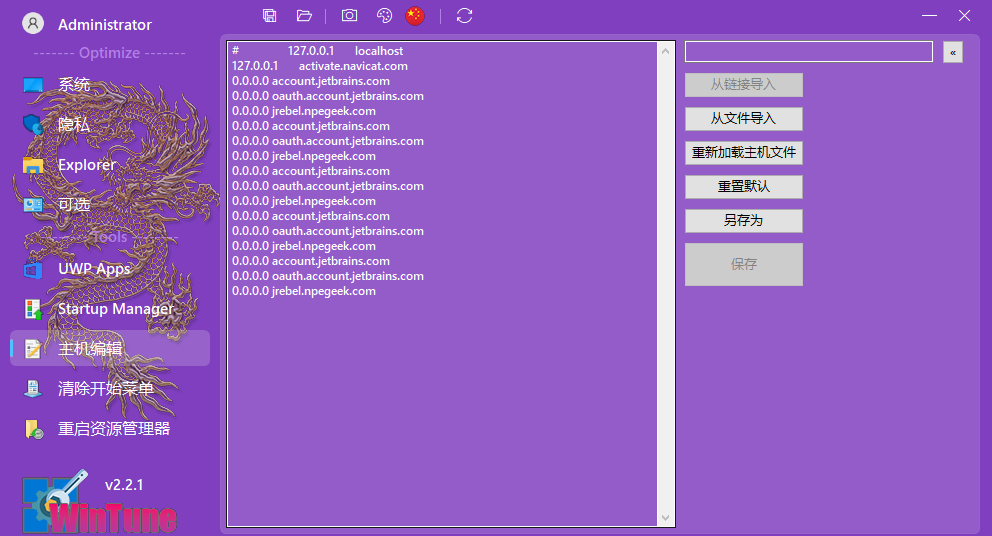
Task: Click the Chinese flag language icon
Action: [415, 16]
